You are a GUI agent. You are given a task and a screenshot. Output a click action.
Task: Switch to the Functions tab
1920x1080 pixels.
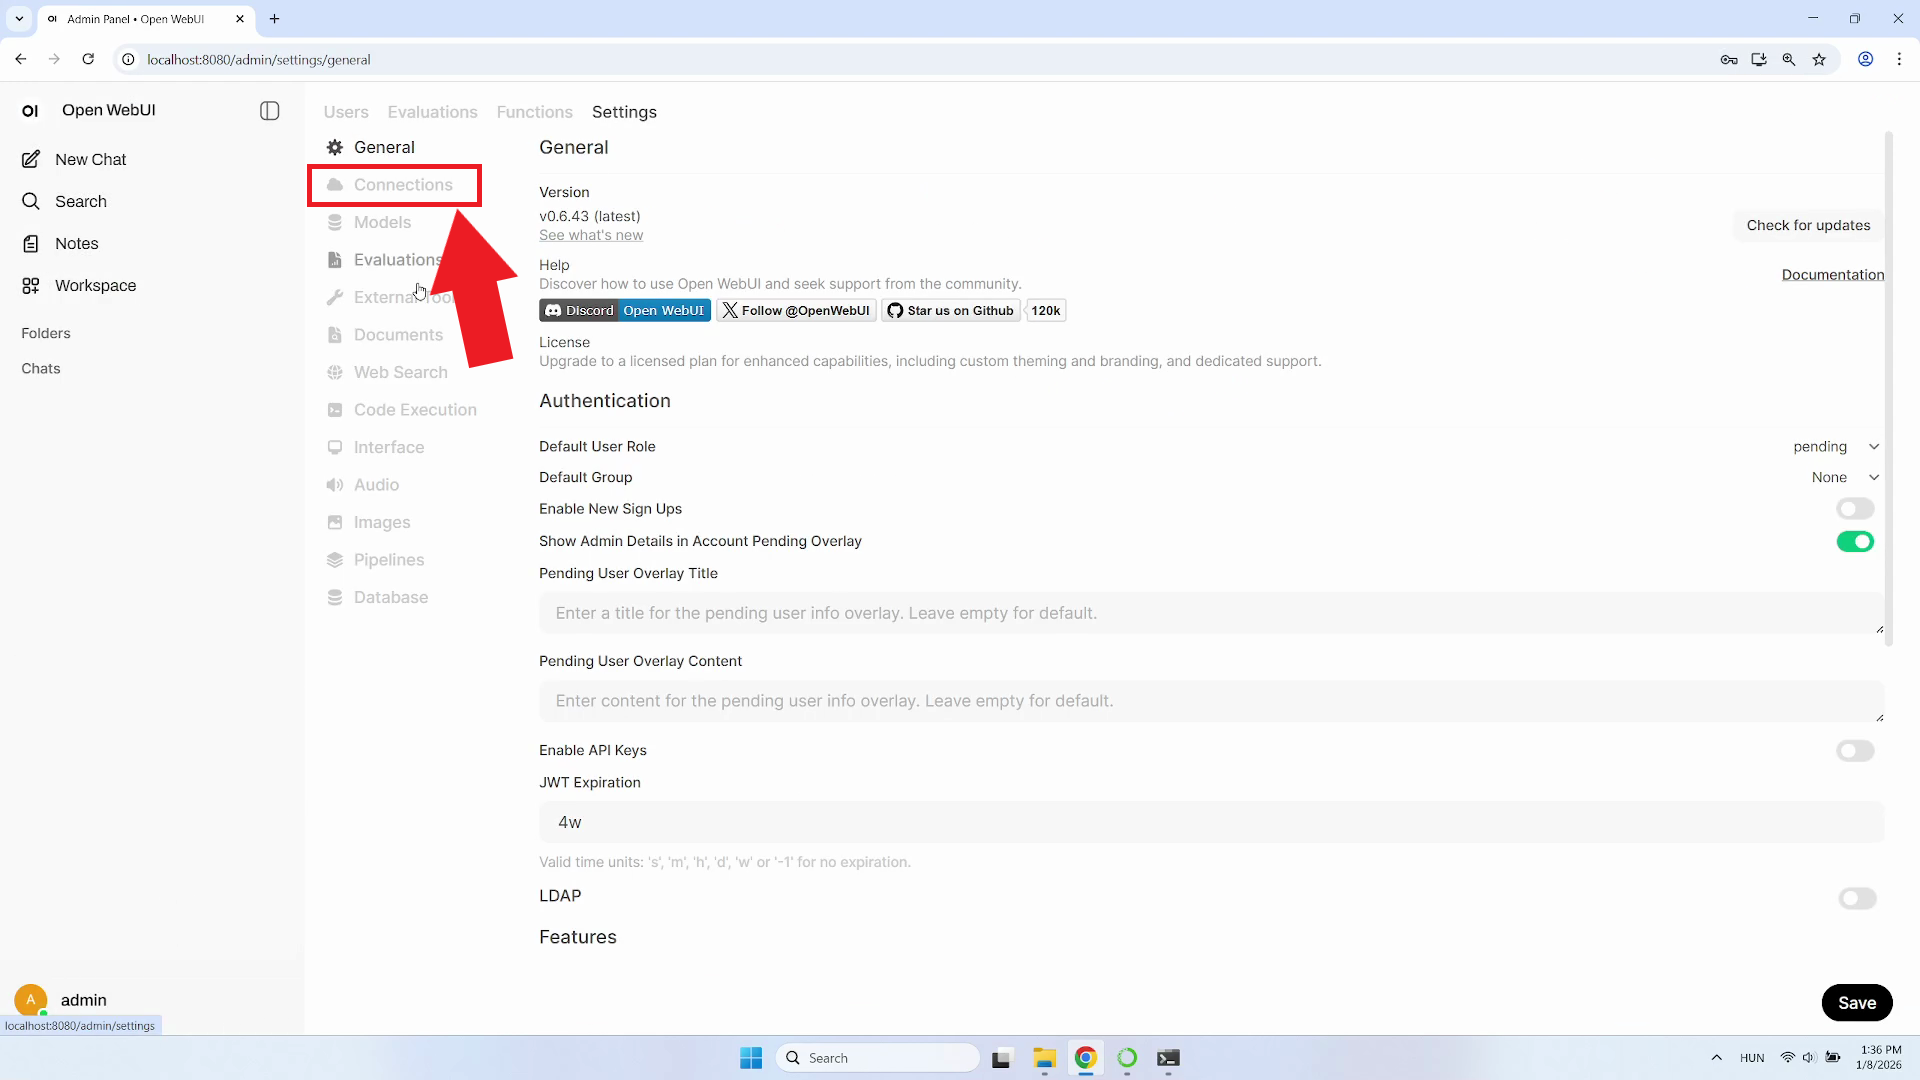point(534,112)
